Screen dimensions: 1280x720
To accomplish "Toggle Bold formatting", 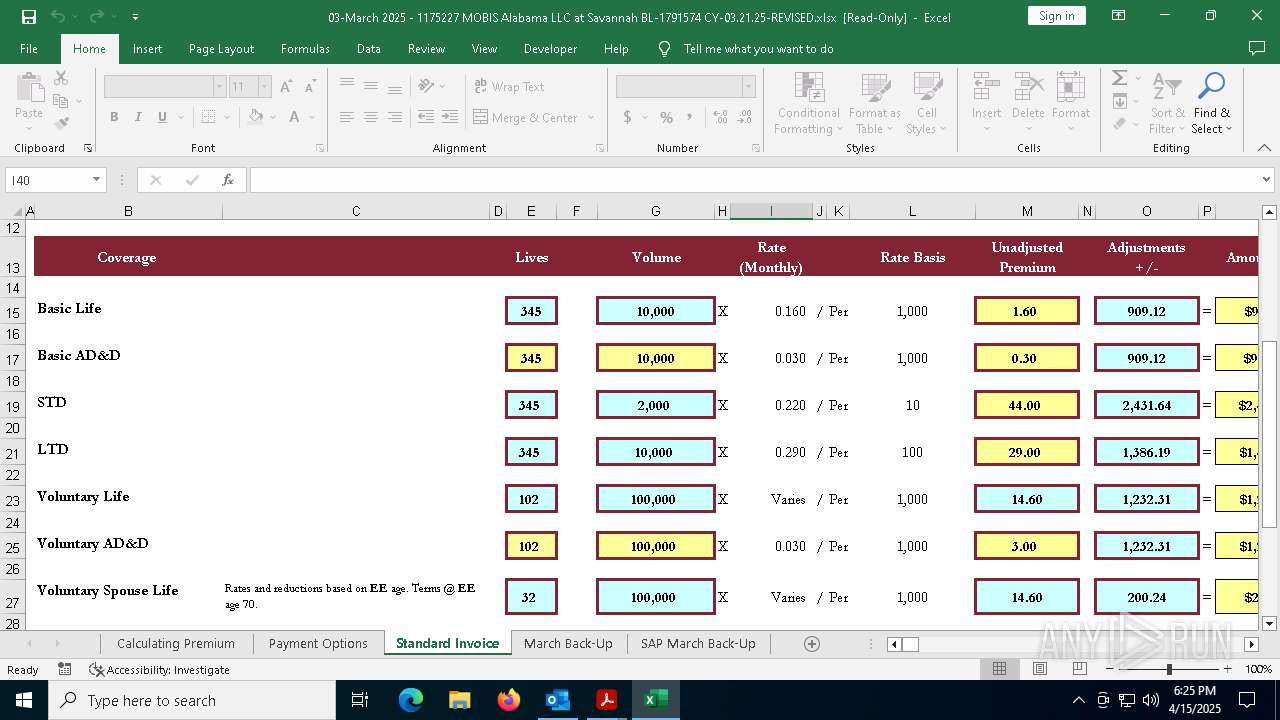I will (114, 117).
